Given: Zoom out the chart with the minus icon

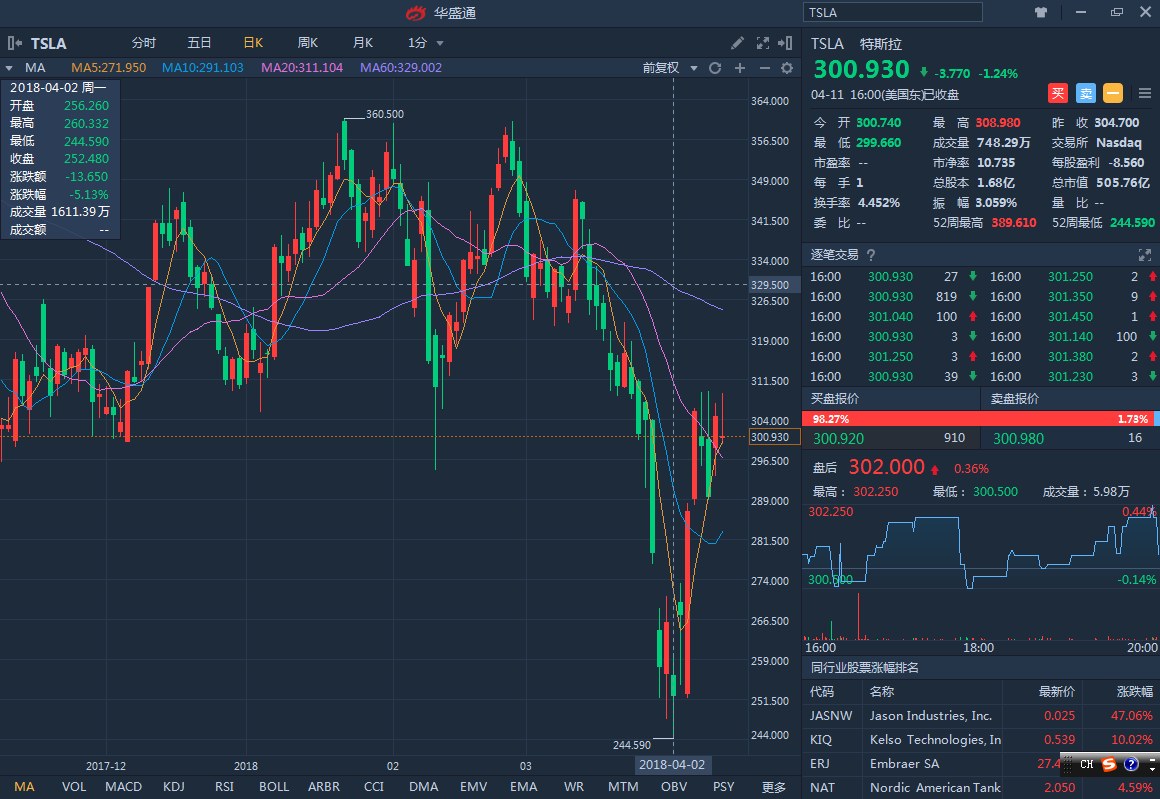Looking at the screenshot, I should click(x=764, y=68).
